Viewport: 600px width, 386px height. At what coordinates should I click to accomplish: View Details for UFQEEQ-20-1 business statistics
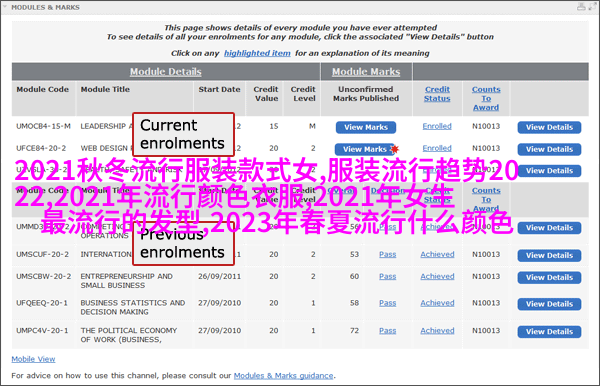tap(549, 304)
